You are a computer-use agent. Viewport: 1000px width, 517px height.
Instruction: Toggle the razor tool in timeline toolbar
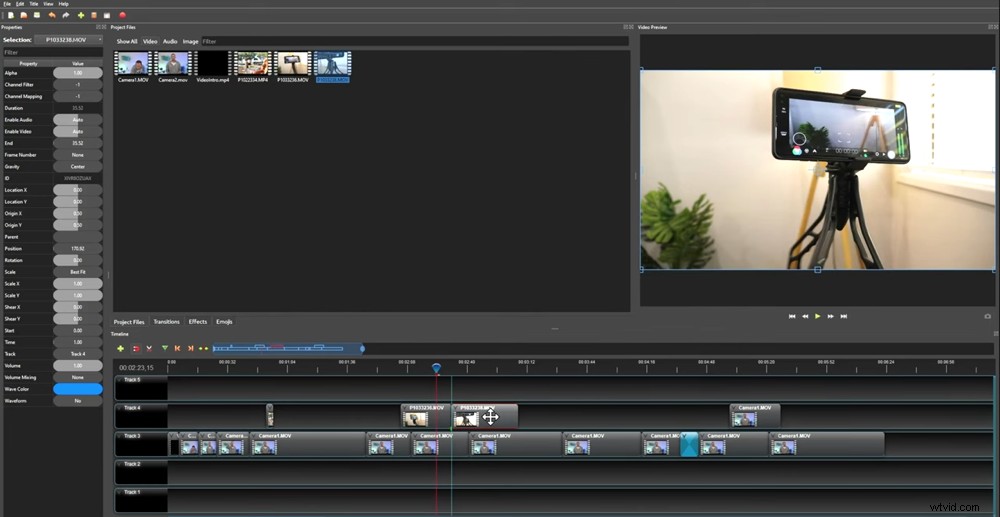pos(149,349)
